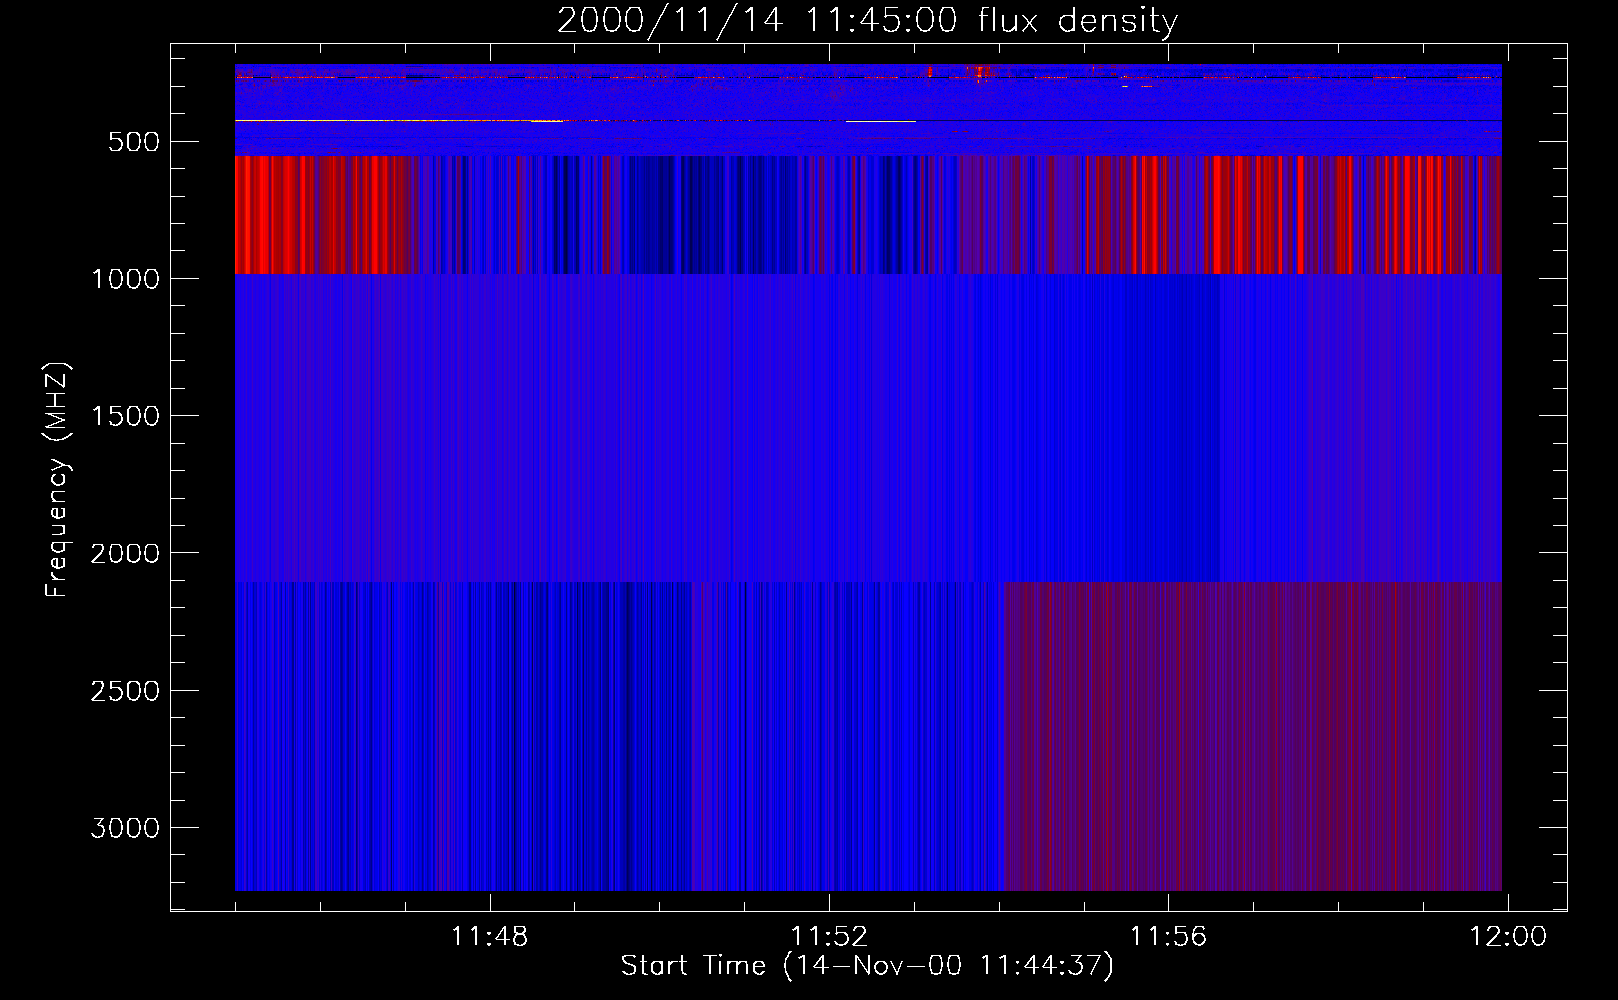Click the 3000 frequency tick label
Viewport: 1618px width, 1000px height.
click(x=125, y=828)
